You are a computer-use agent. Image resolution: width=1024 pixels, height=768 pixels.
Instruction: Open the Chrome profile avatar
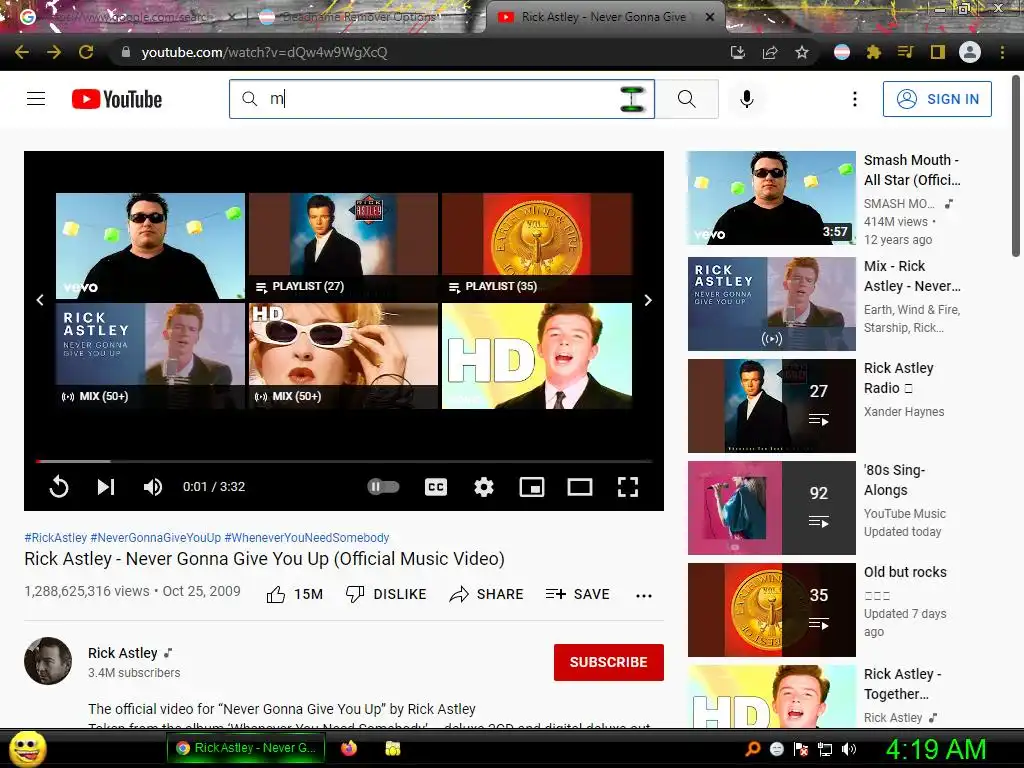pyautogui.click(x=970, y=52)
